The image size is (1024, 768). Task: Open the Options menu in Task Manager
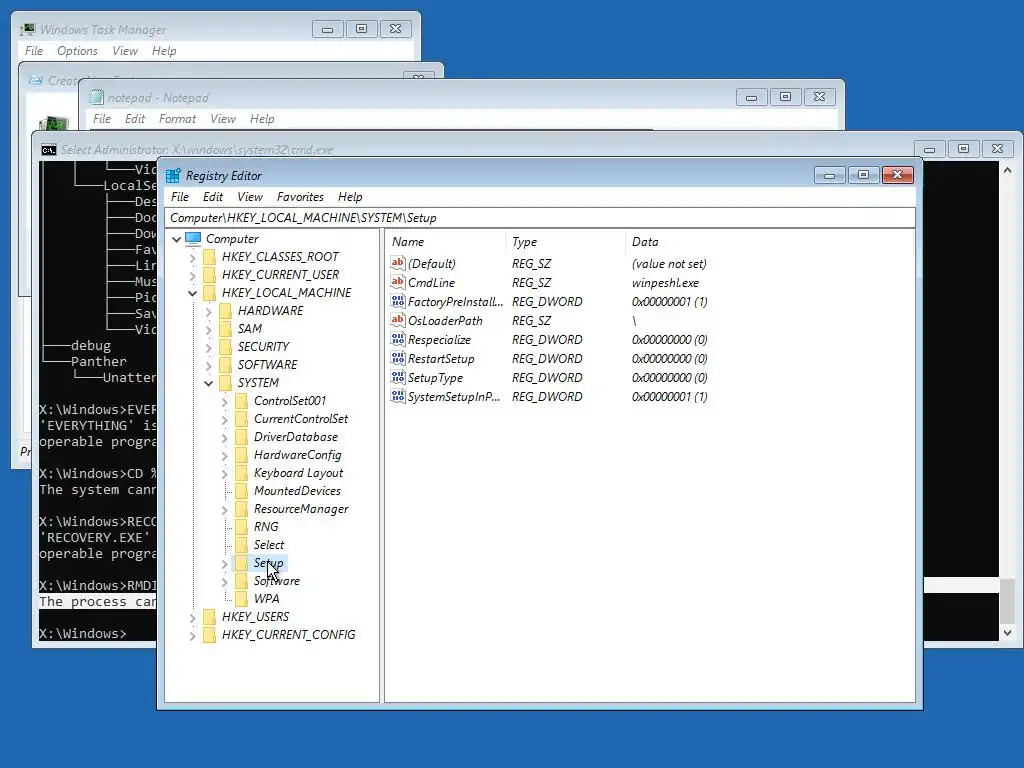tap(77, 51)
